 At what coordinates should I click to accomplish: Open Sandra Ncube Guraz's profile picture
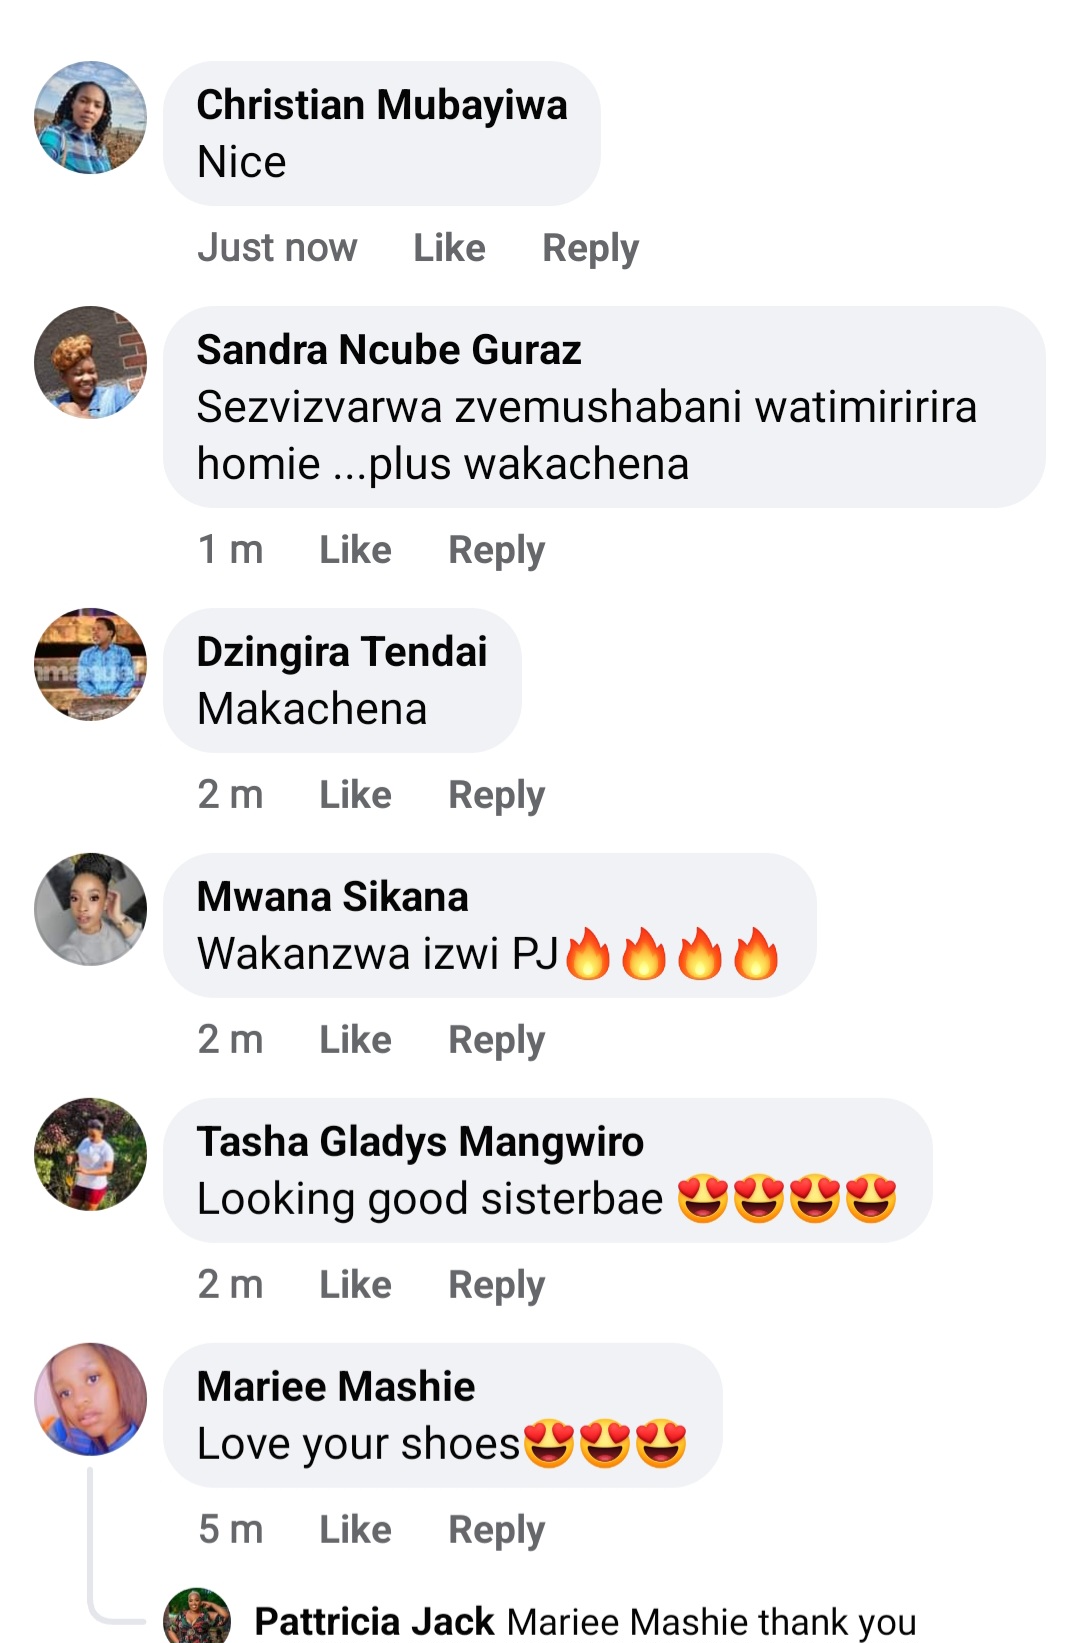(x=90, y=362)
